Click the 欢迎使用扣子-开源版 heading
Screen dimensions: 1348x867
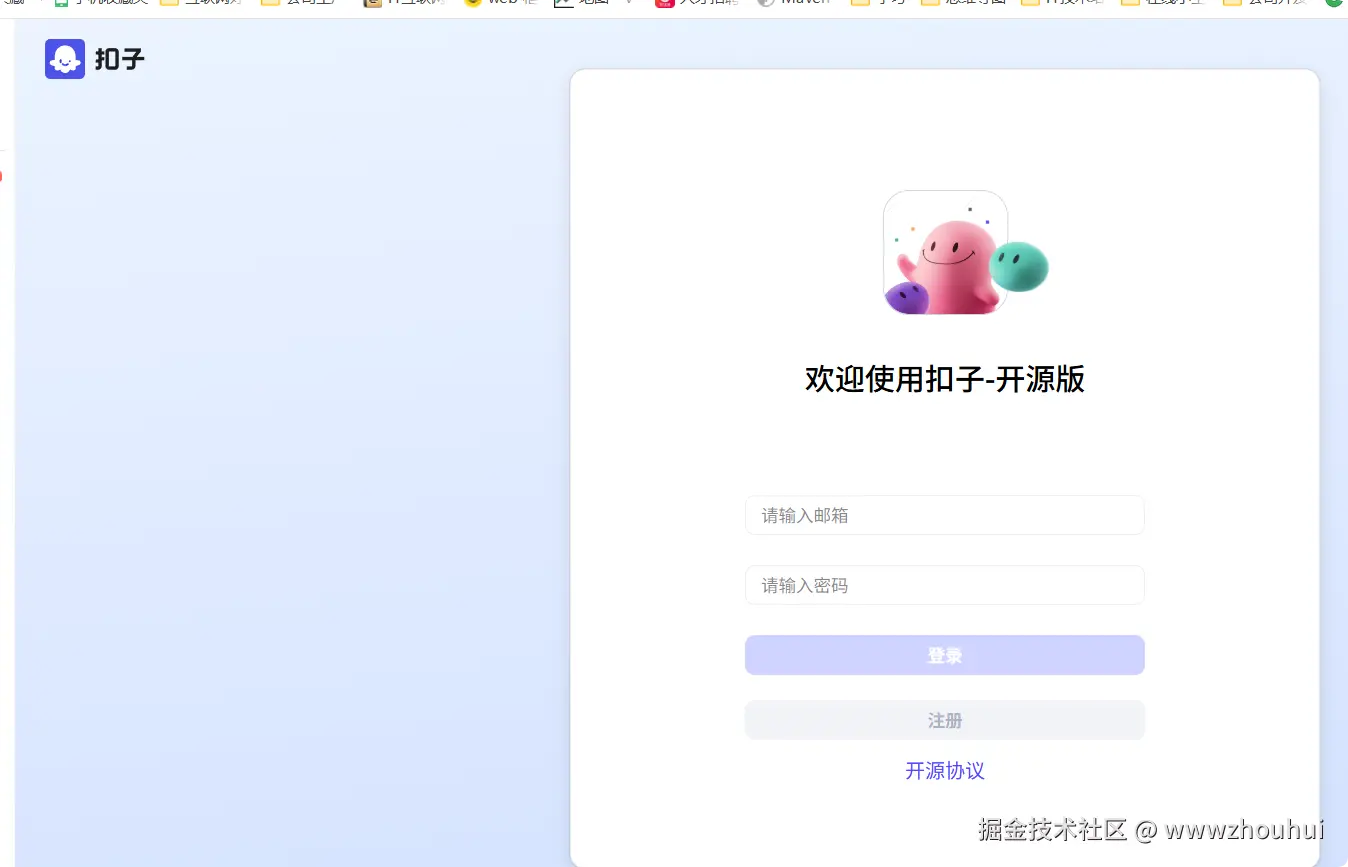click(945, 379)
